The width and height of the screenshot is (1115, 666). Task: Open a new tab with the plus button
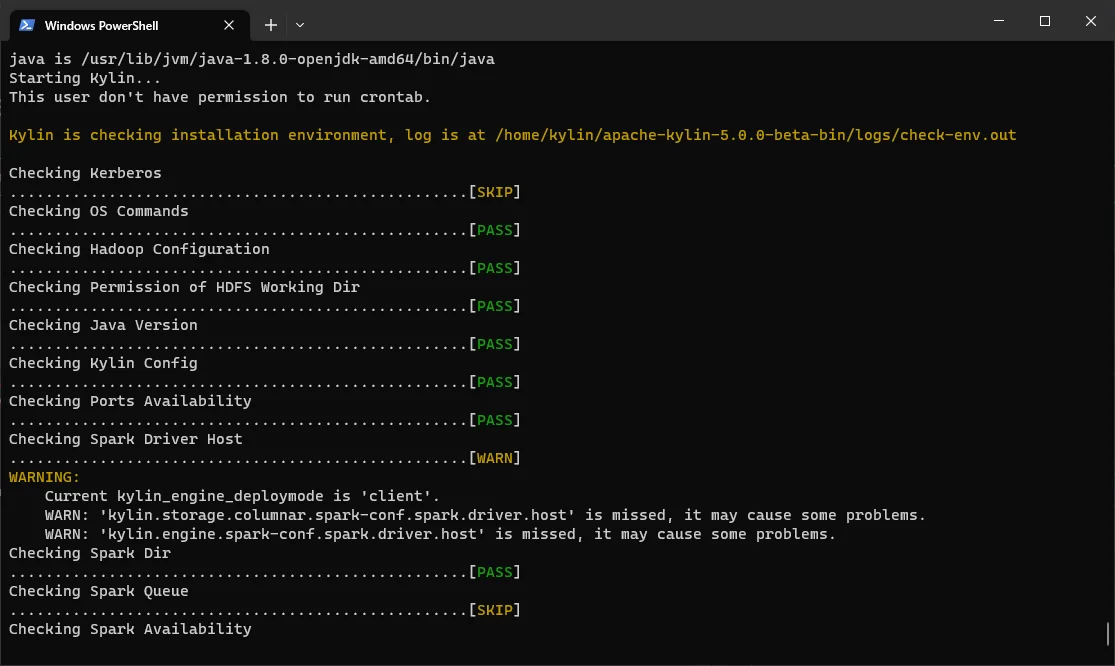(x=270, y=25)
